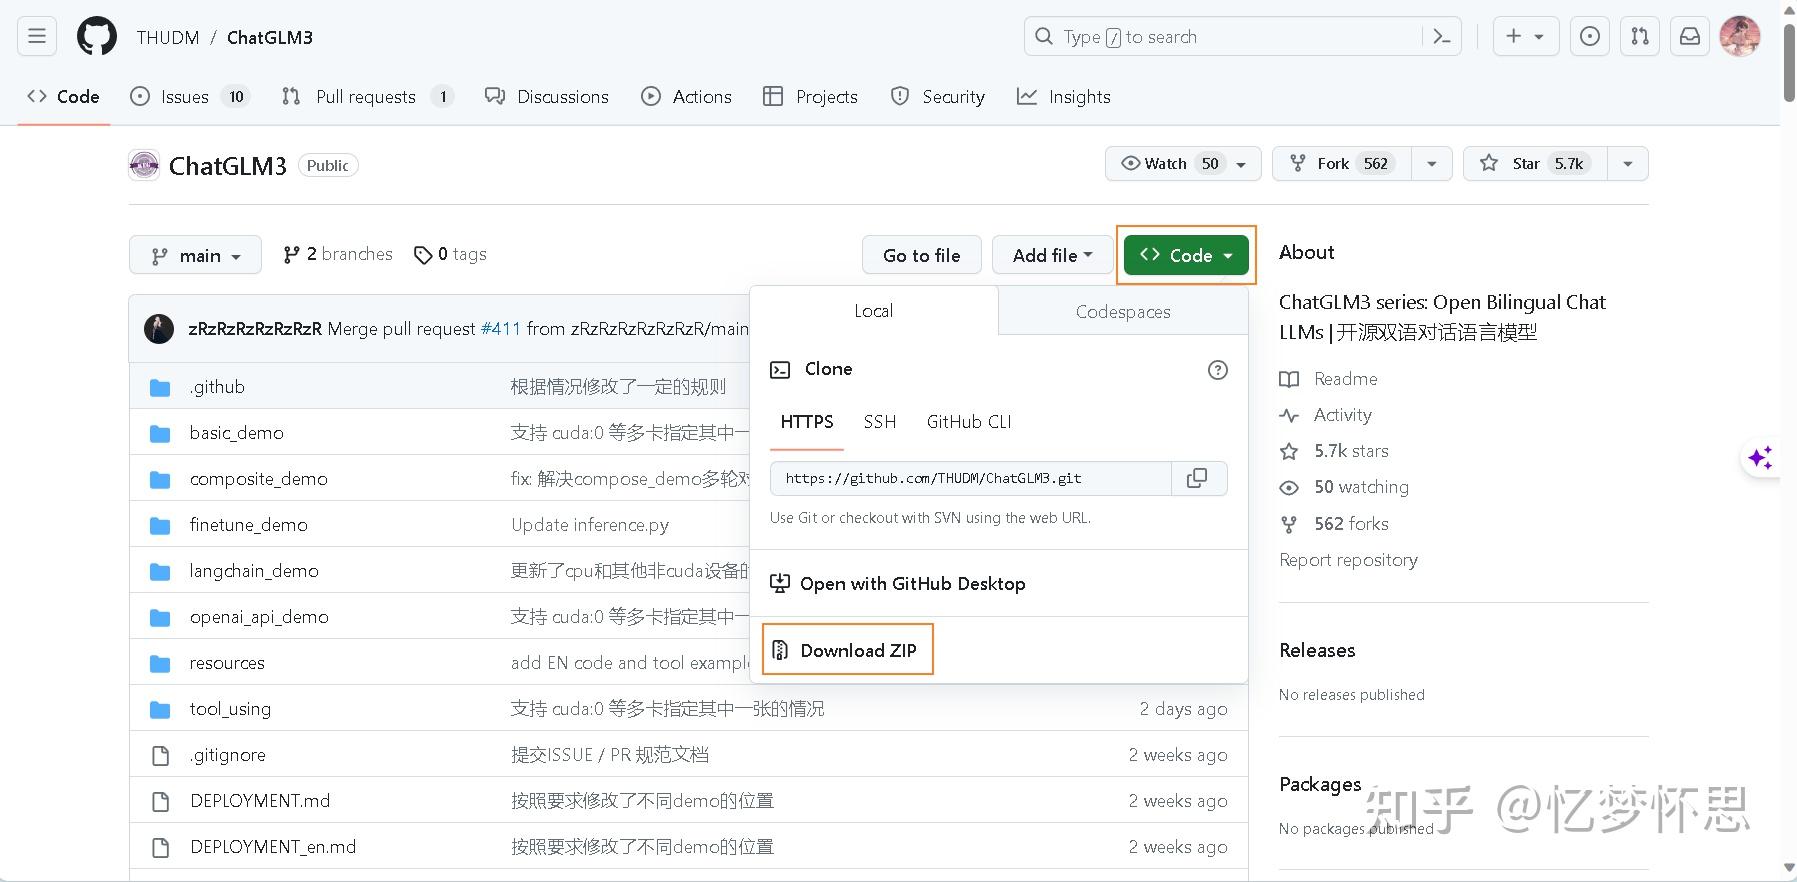The width and height of the screenshot is (1797, 882).
Task: Open the Pull requests tab
Action: pyautogui.click(x=367, y=97)
